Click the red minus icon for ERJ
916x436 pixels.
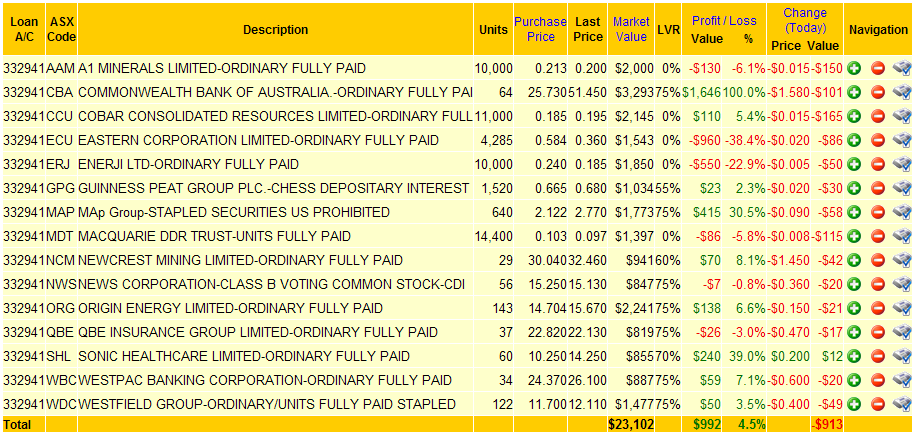878,164
